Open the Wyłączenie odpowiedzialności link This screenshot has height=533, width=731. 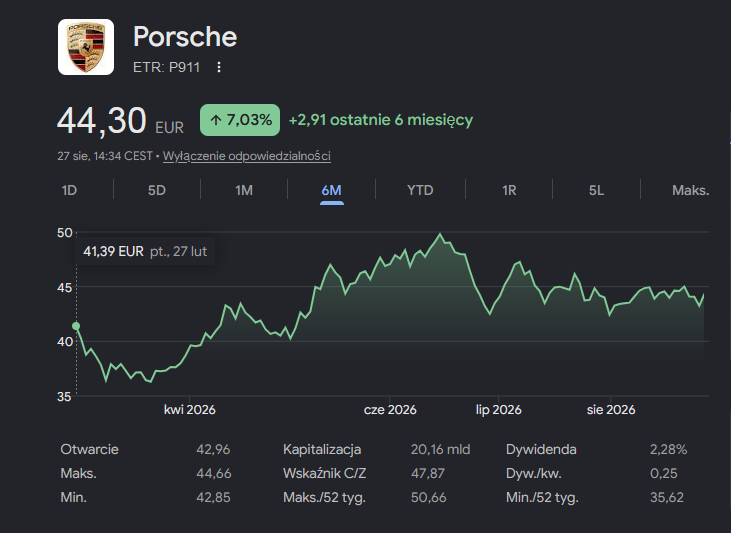[247, 156]
